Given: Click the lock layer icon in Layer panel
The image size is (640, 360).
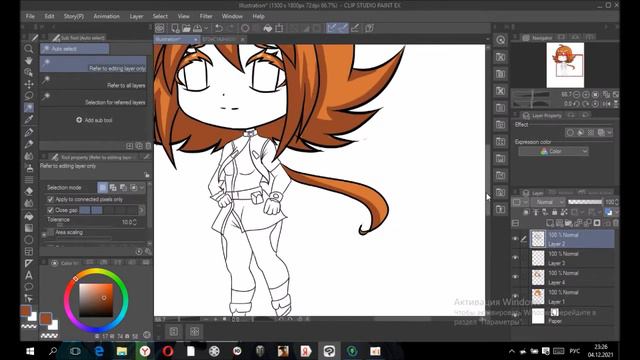Looking at the screenshot, I should pos(554,212).
